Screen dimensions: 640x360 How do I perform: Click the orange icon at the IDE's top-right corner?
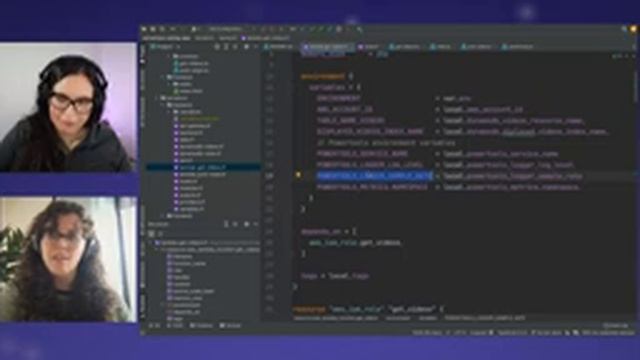633,29
